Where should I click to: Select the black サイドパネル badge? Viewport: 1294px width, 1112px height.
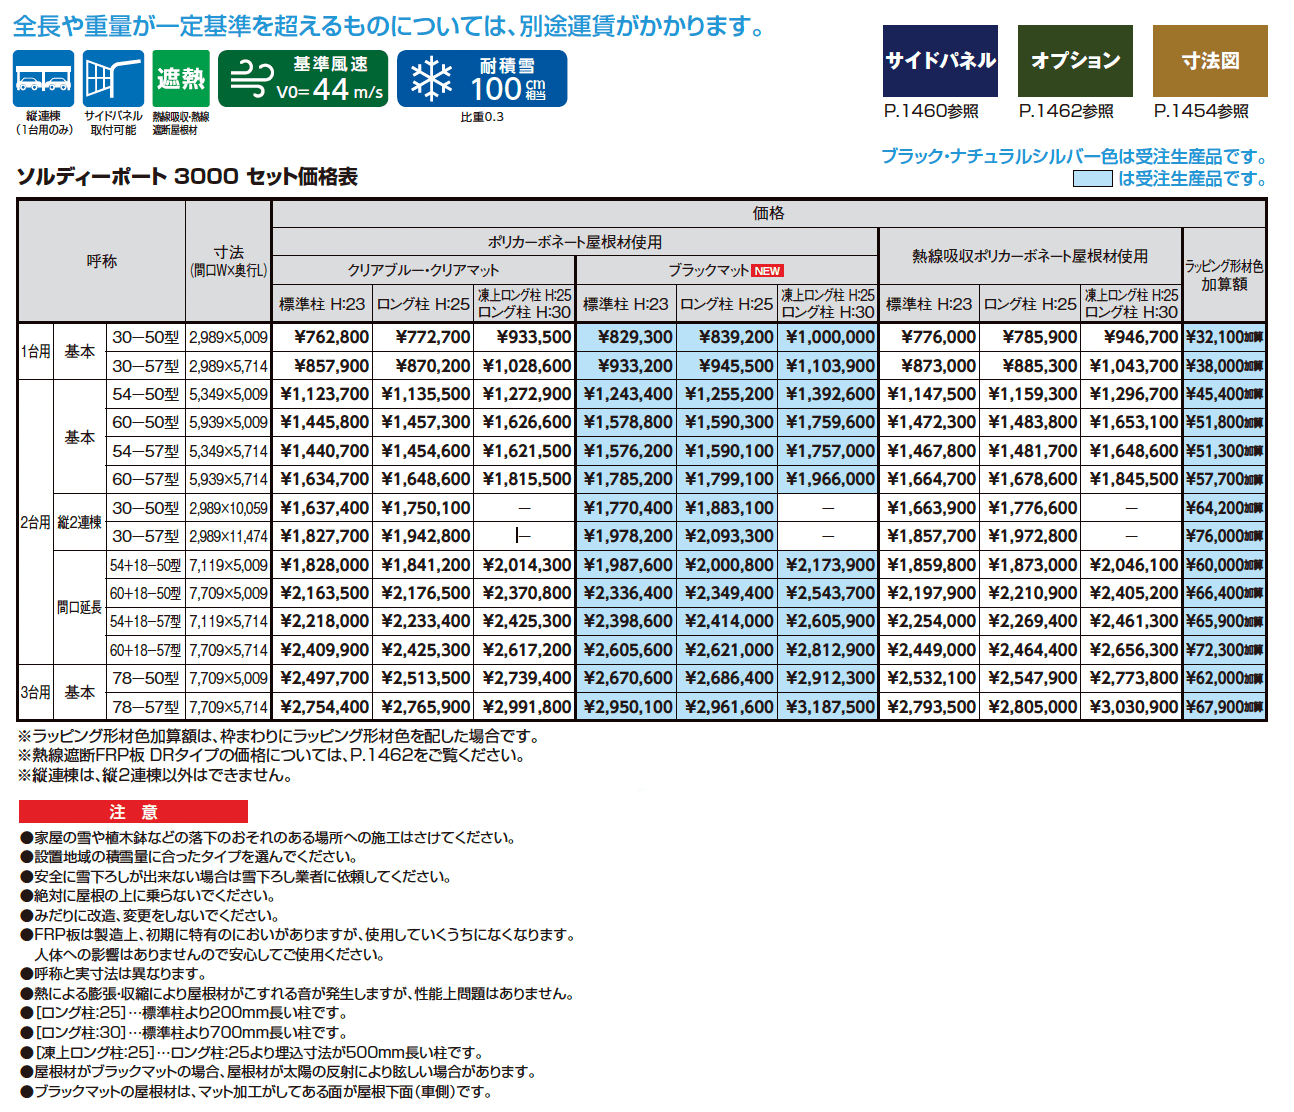[938, 61]
